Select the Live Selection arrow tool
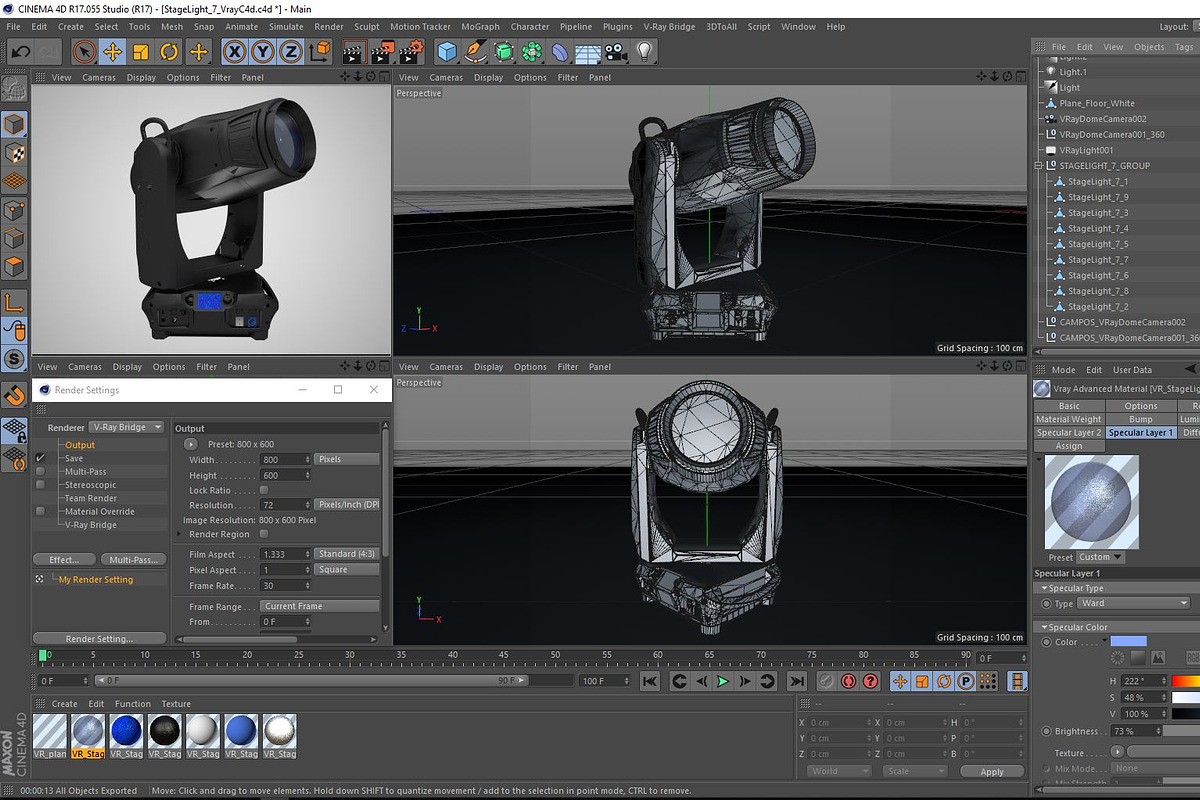1200x800 pixels. click(85, 51)
